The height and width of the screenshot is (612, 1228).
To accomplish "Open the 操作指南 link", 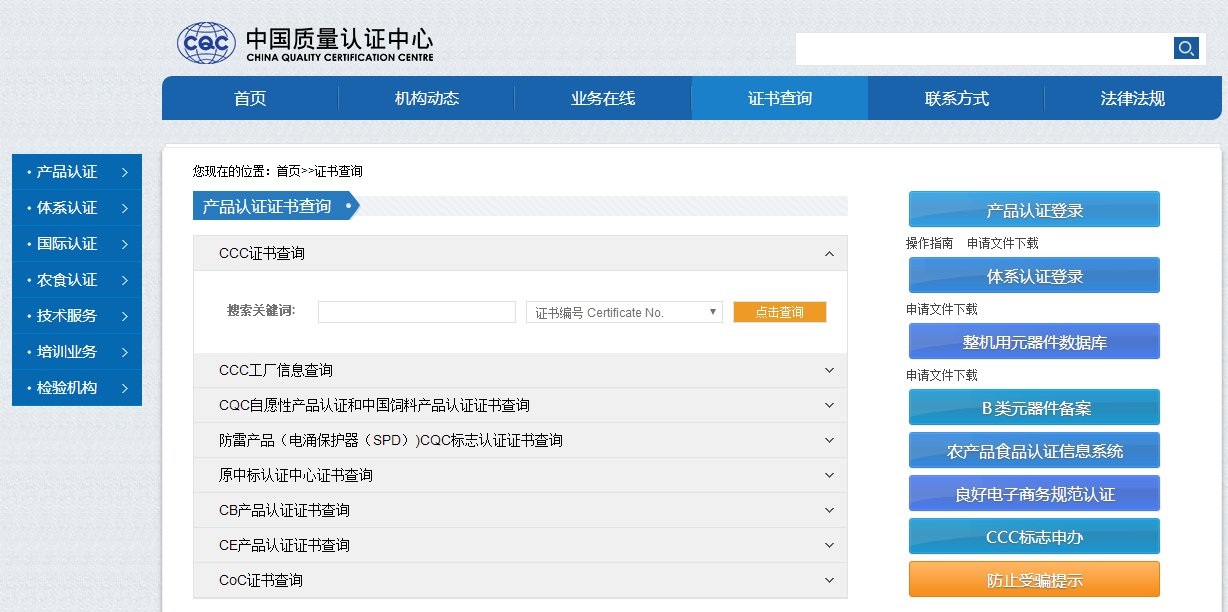I will (929, 242).
